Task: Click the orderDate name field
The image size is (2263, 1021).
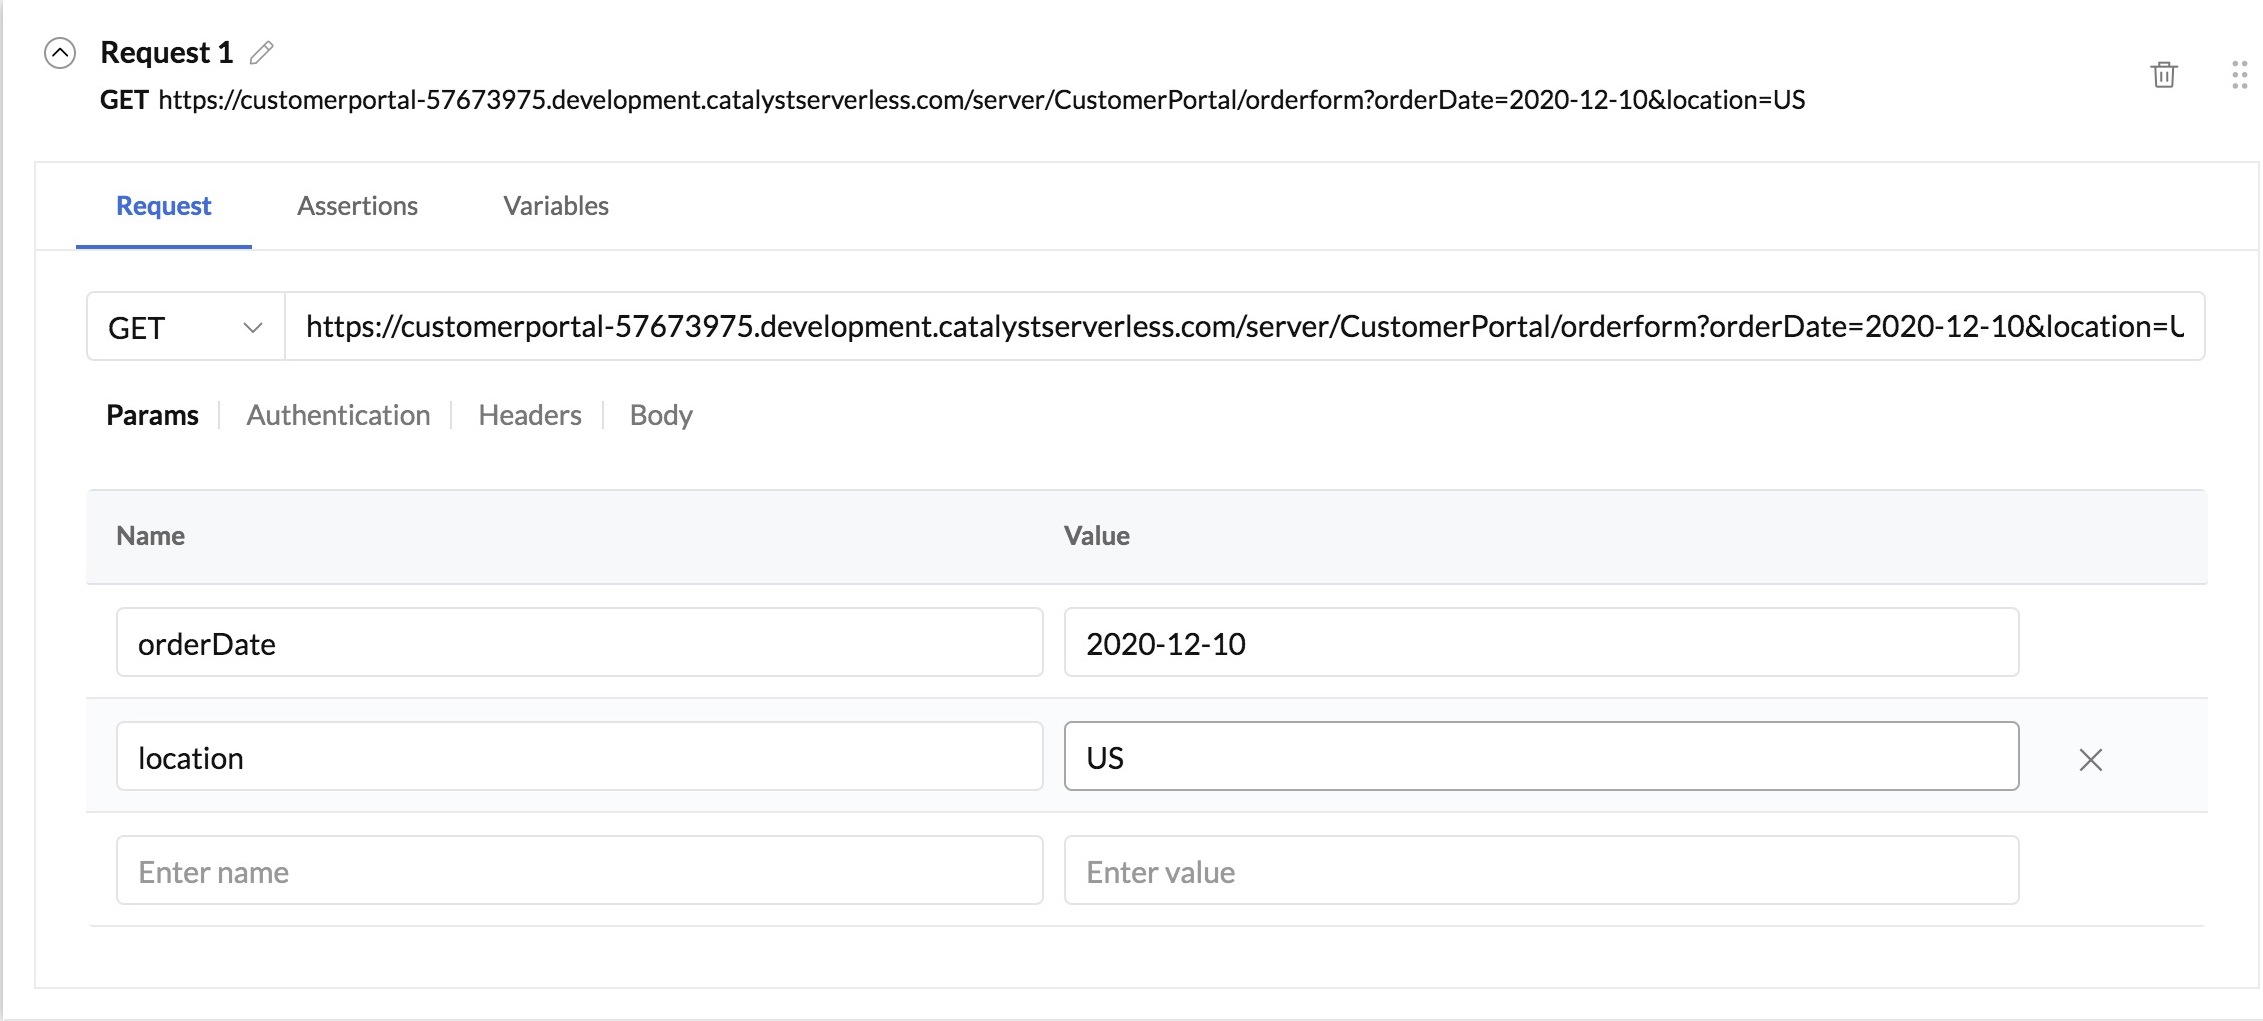Action: [x=579, y=643]
